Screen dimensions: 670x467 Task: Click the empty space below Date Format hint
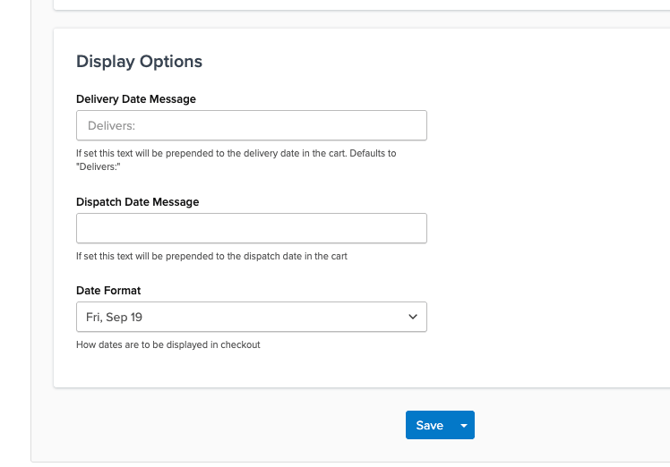[250, 368]
